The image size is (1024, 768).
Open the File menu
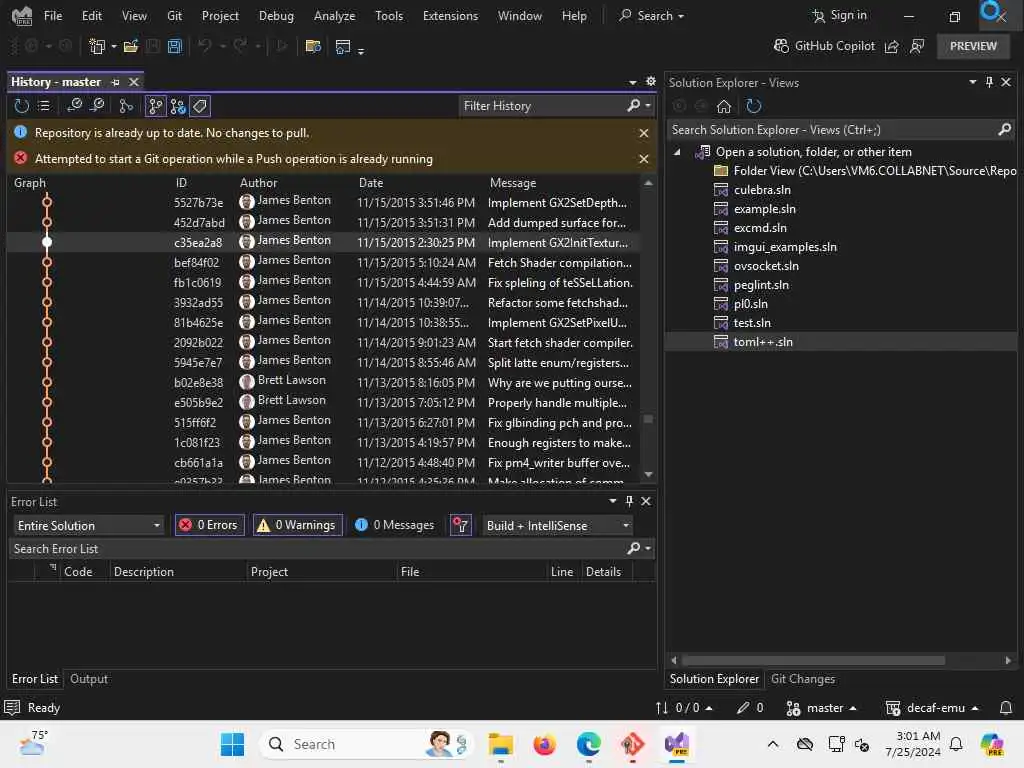click(53, 16)
